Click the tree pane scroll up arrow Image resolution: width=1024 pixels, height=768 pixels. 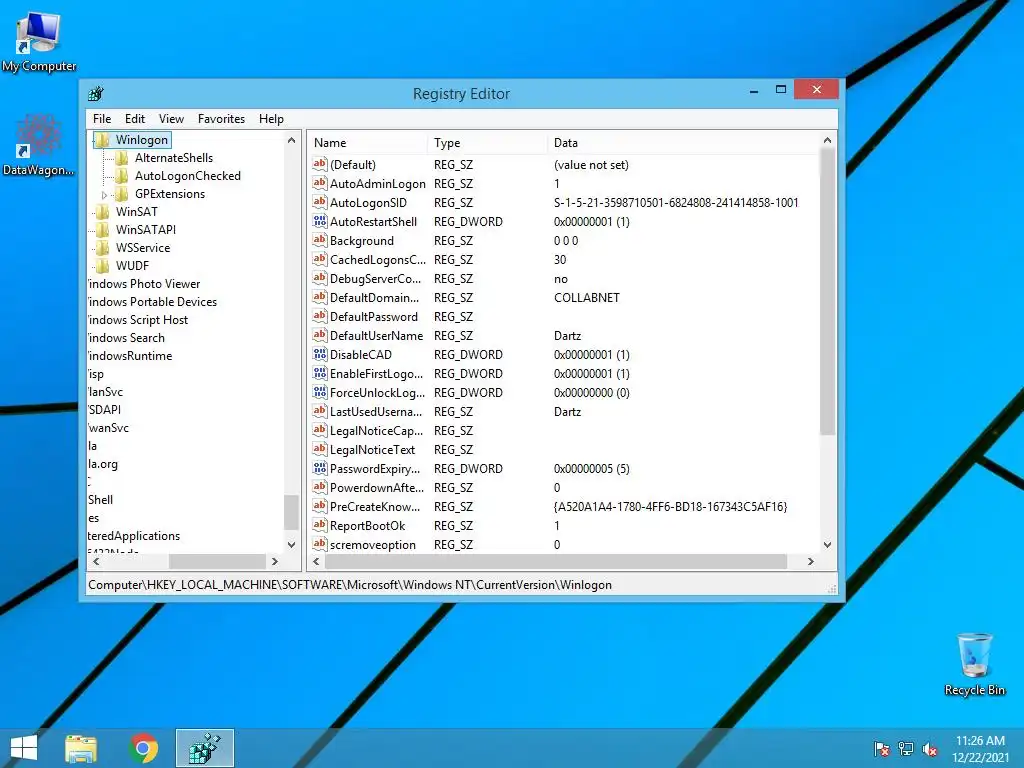[291, 140]
